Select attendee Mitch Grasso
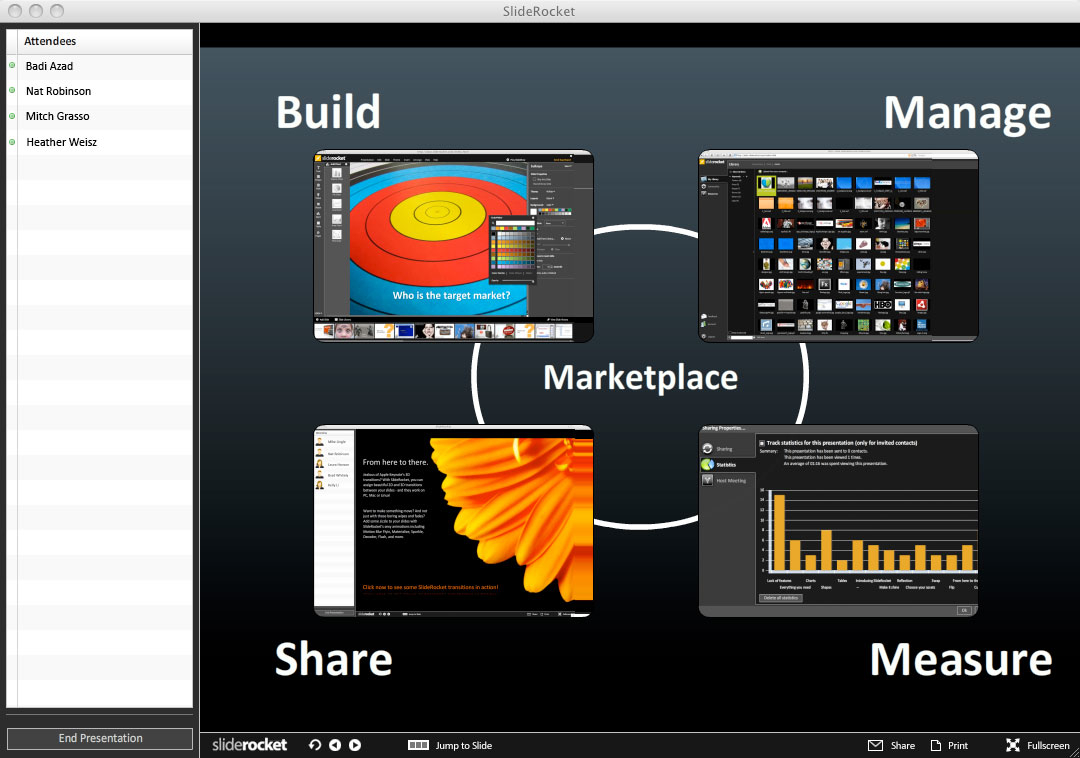The height and width of the screenshot is (758, 1080). pos(99,116)
